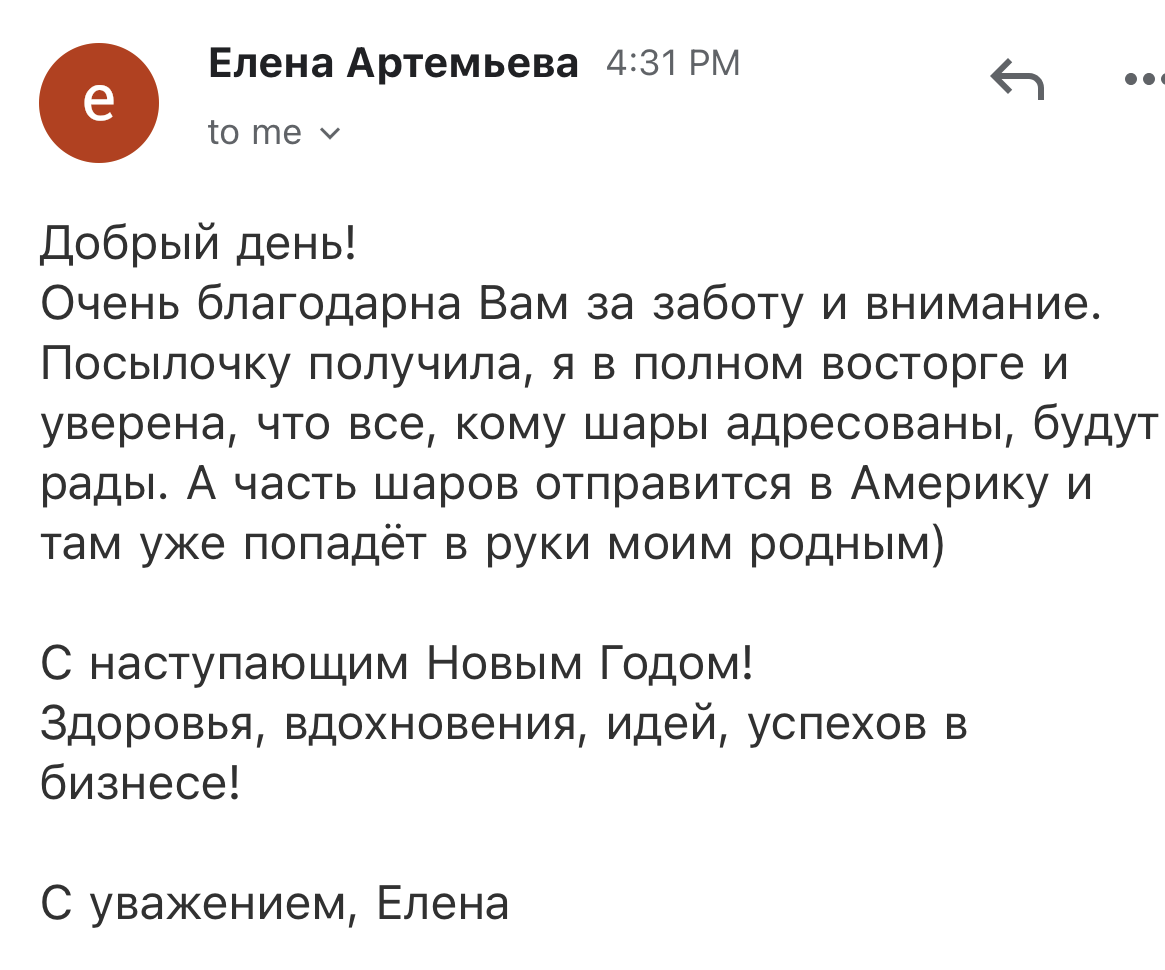Tap the signature 'С уважением, Елена'
Screen dimensions: 1165x970
coord(275,904)
